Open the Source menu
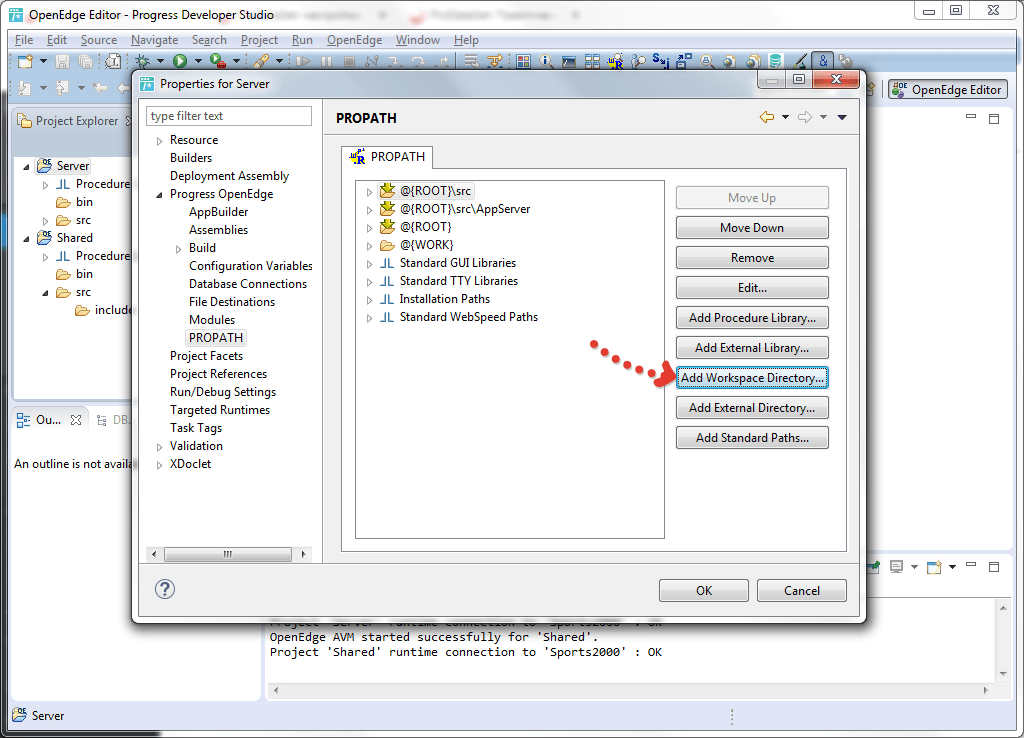Viewport: 1024px width, 738px height. coord(99,40)
